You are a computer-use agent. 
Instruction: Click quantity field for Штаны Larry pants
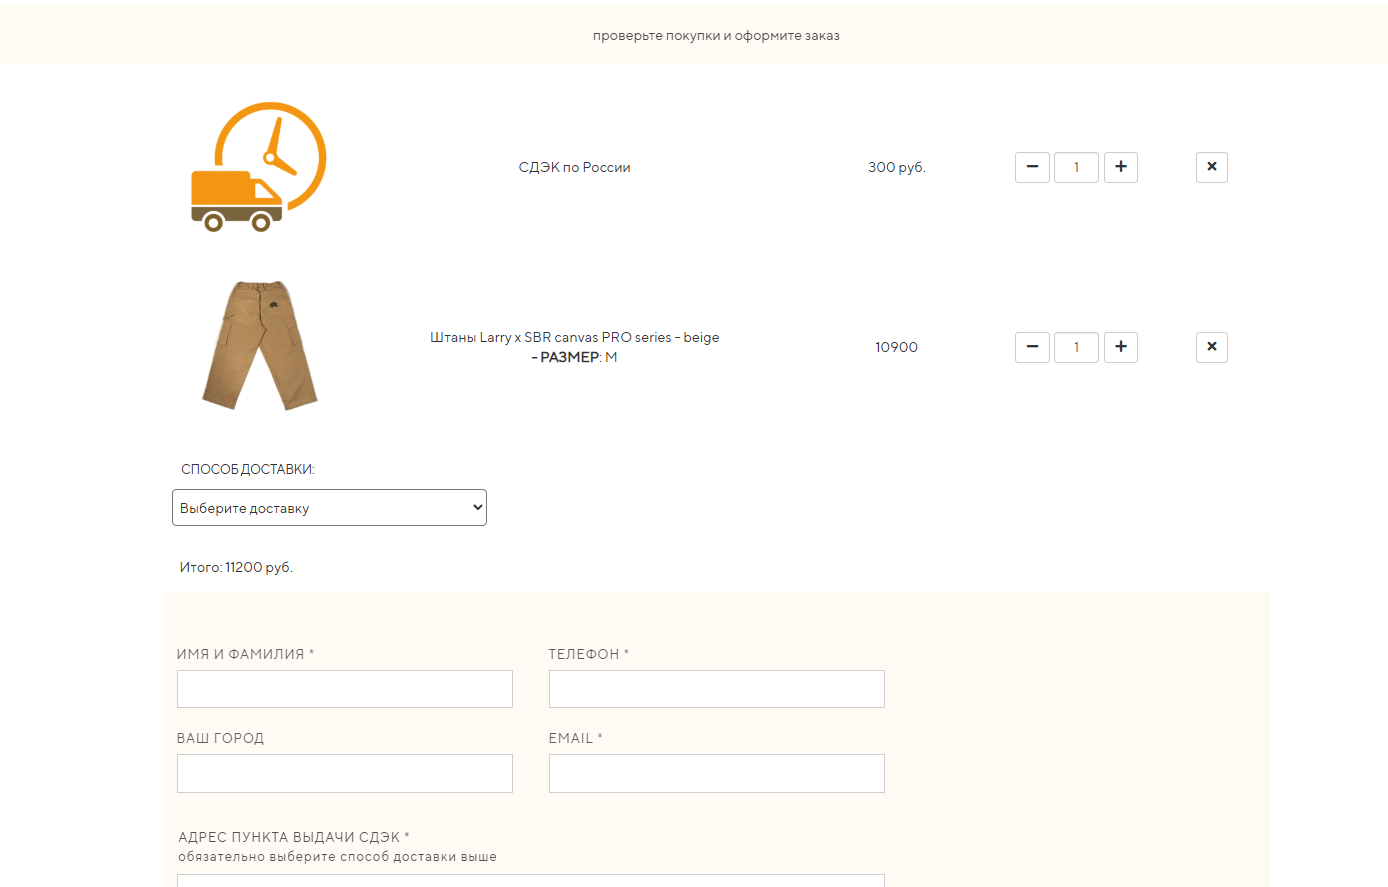tap(1077, 347)
